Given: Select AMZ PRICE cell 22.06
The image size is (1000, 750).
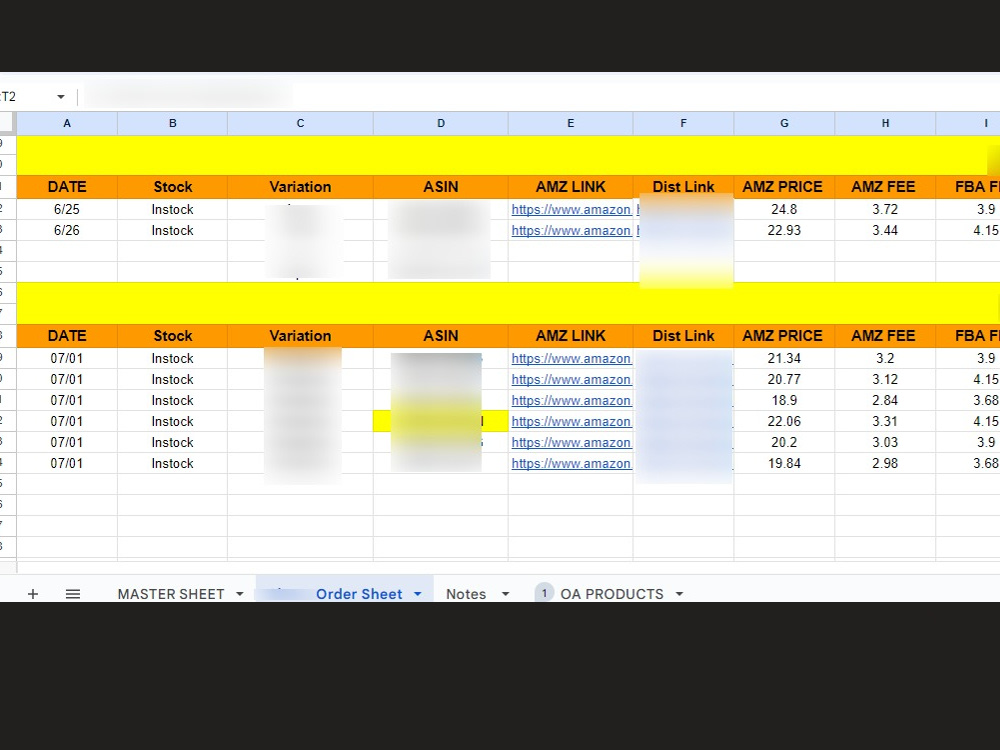Looking at the screenshot, I should tap(784, 422).
